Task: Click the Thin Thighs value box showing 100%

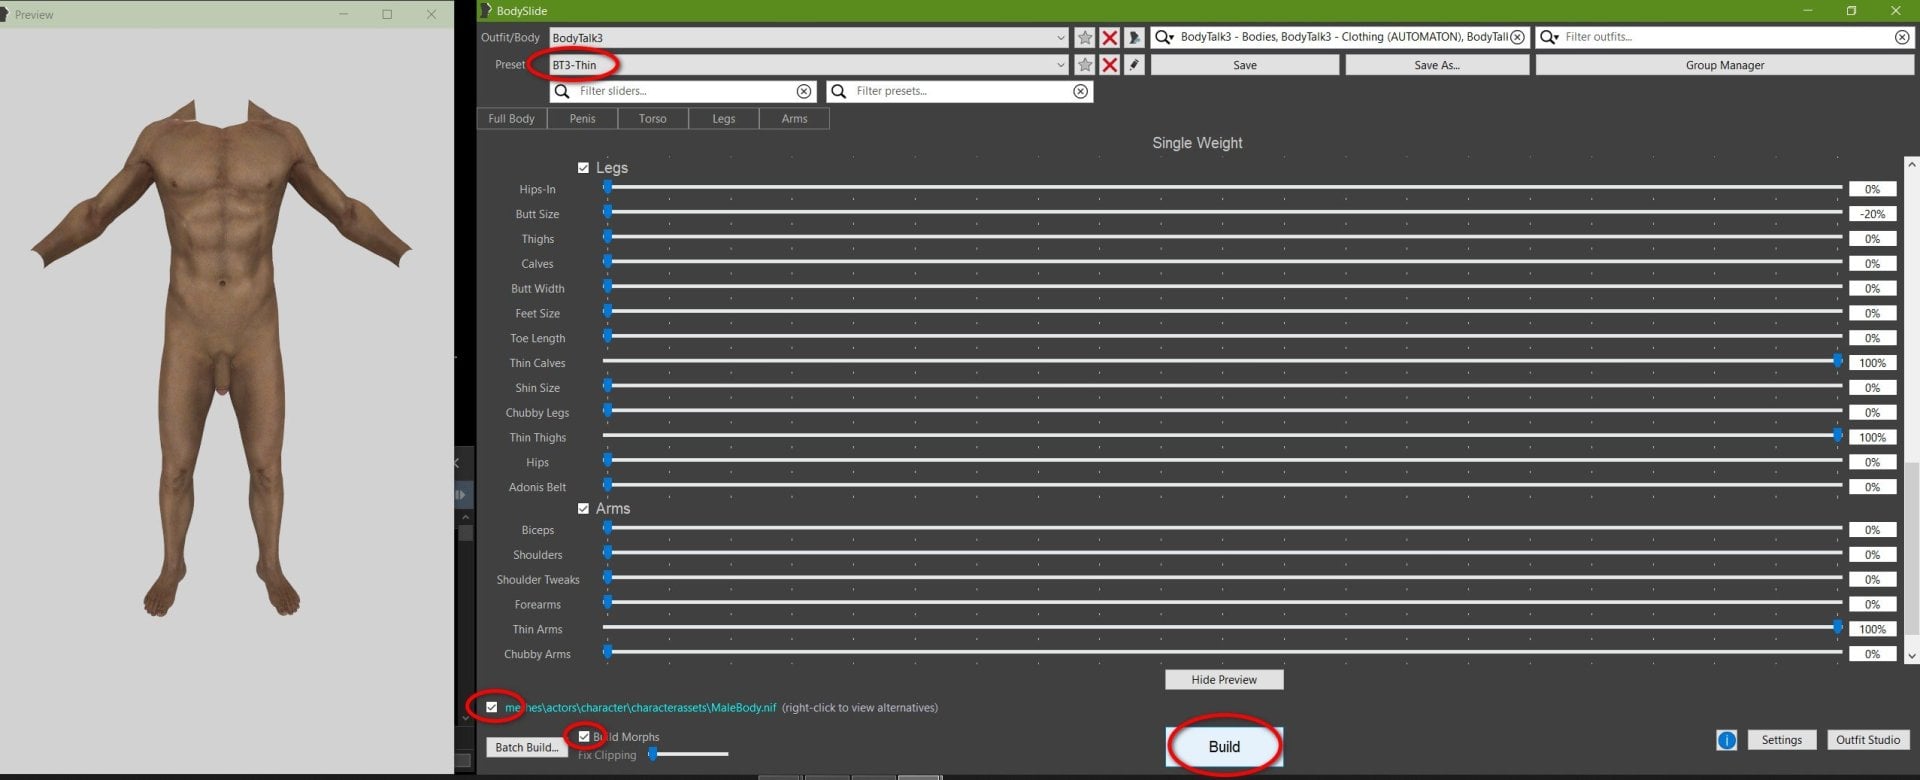Action: [x=1872, y=437]
